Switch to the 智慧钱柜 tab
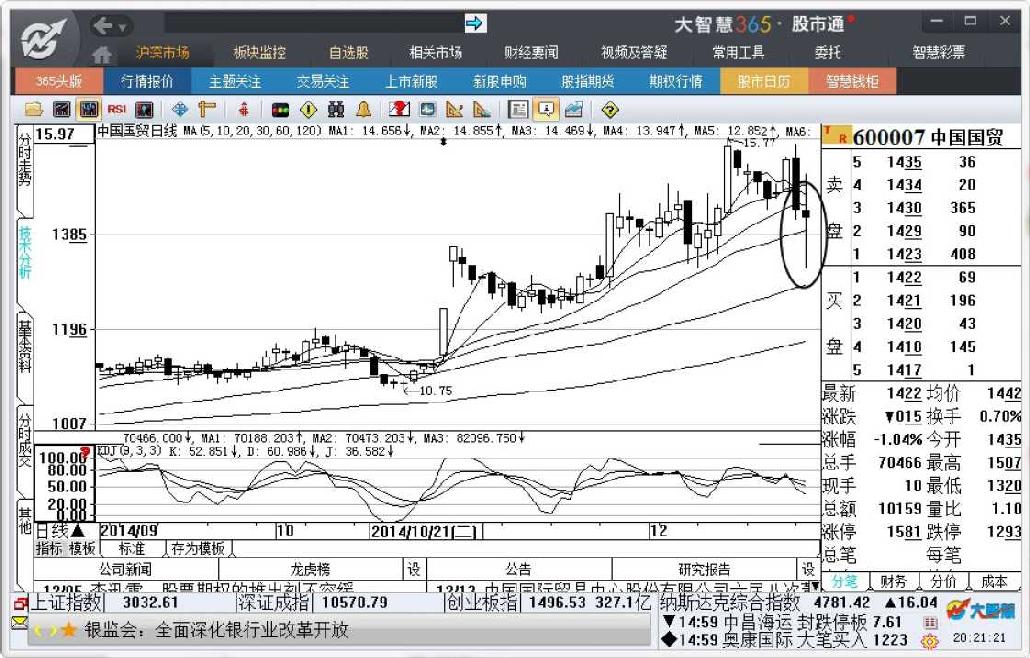This screenshot has height=658, width=1030. (852, 81)
